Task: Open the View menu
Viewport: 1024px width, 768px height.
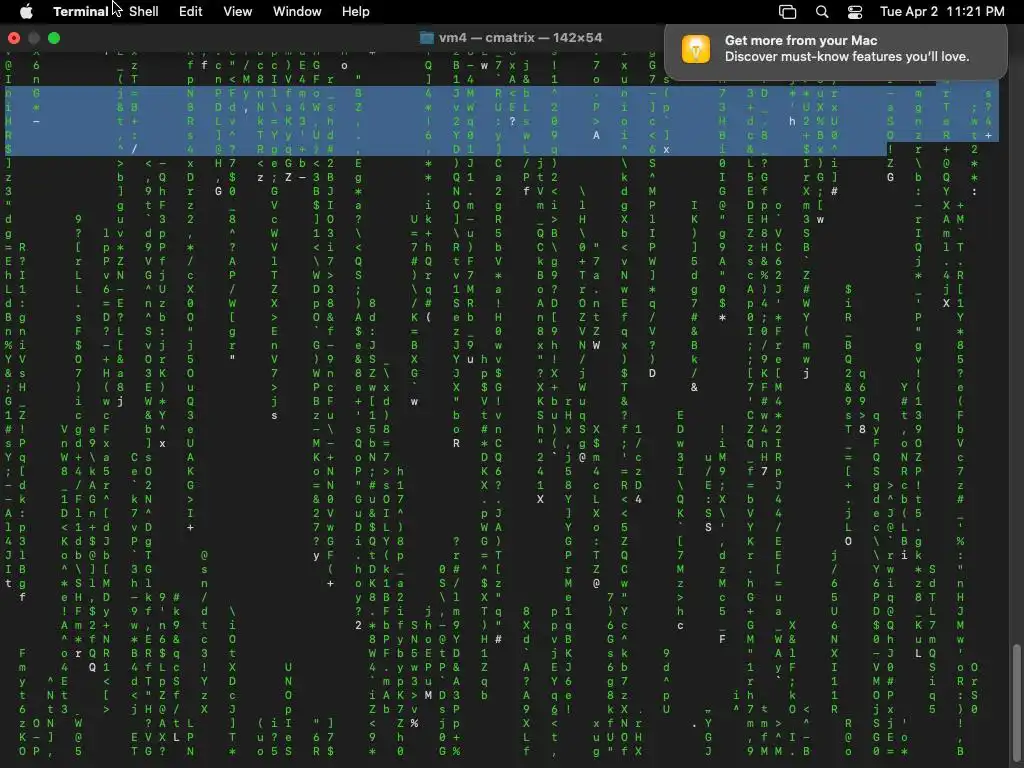Action: 238,11
